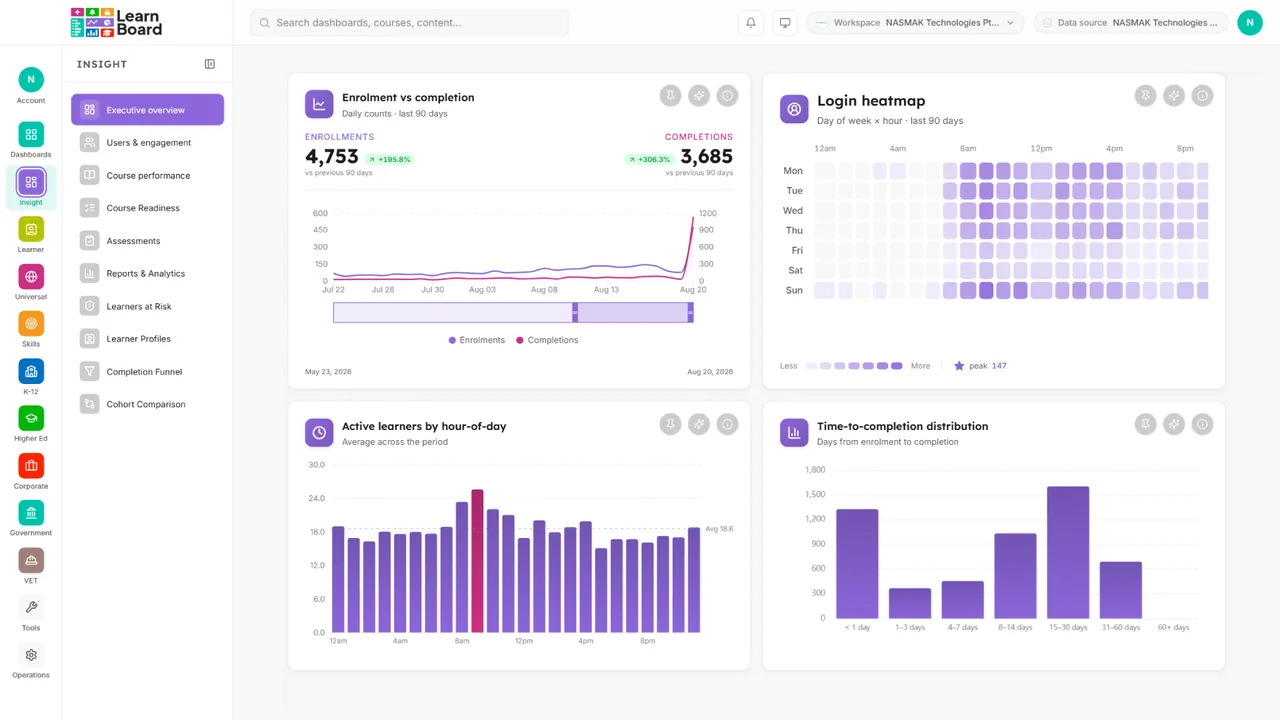
Task: Click AI sparkle icon on Login heatmap
Action: tap(1174, 96)
